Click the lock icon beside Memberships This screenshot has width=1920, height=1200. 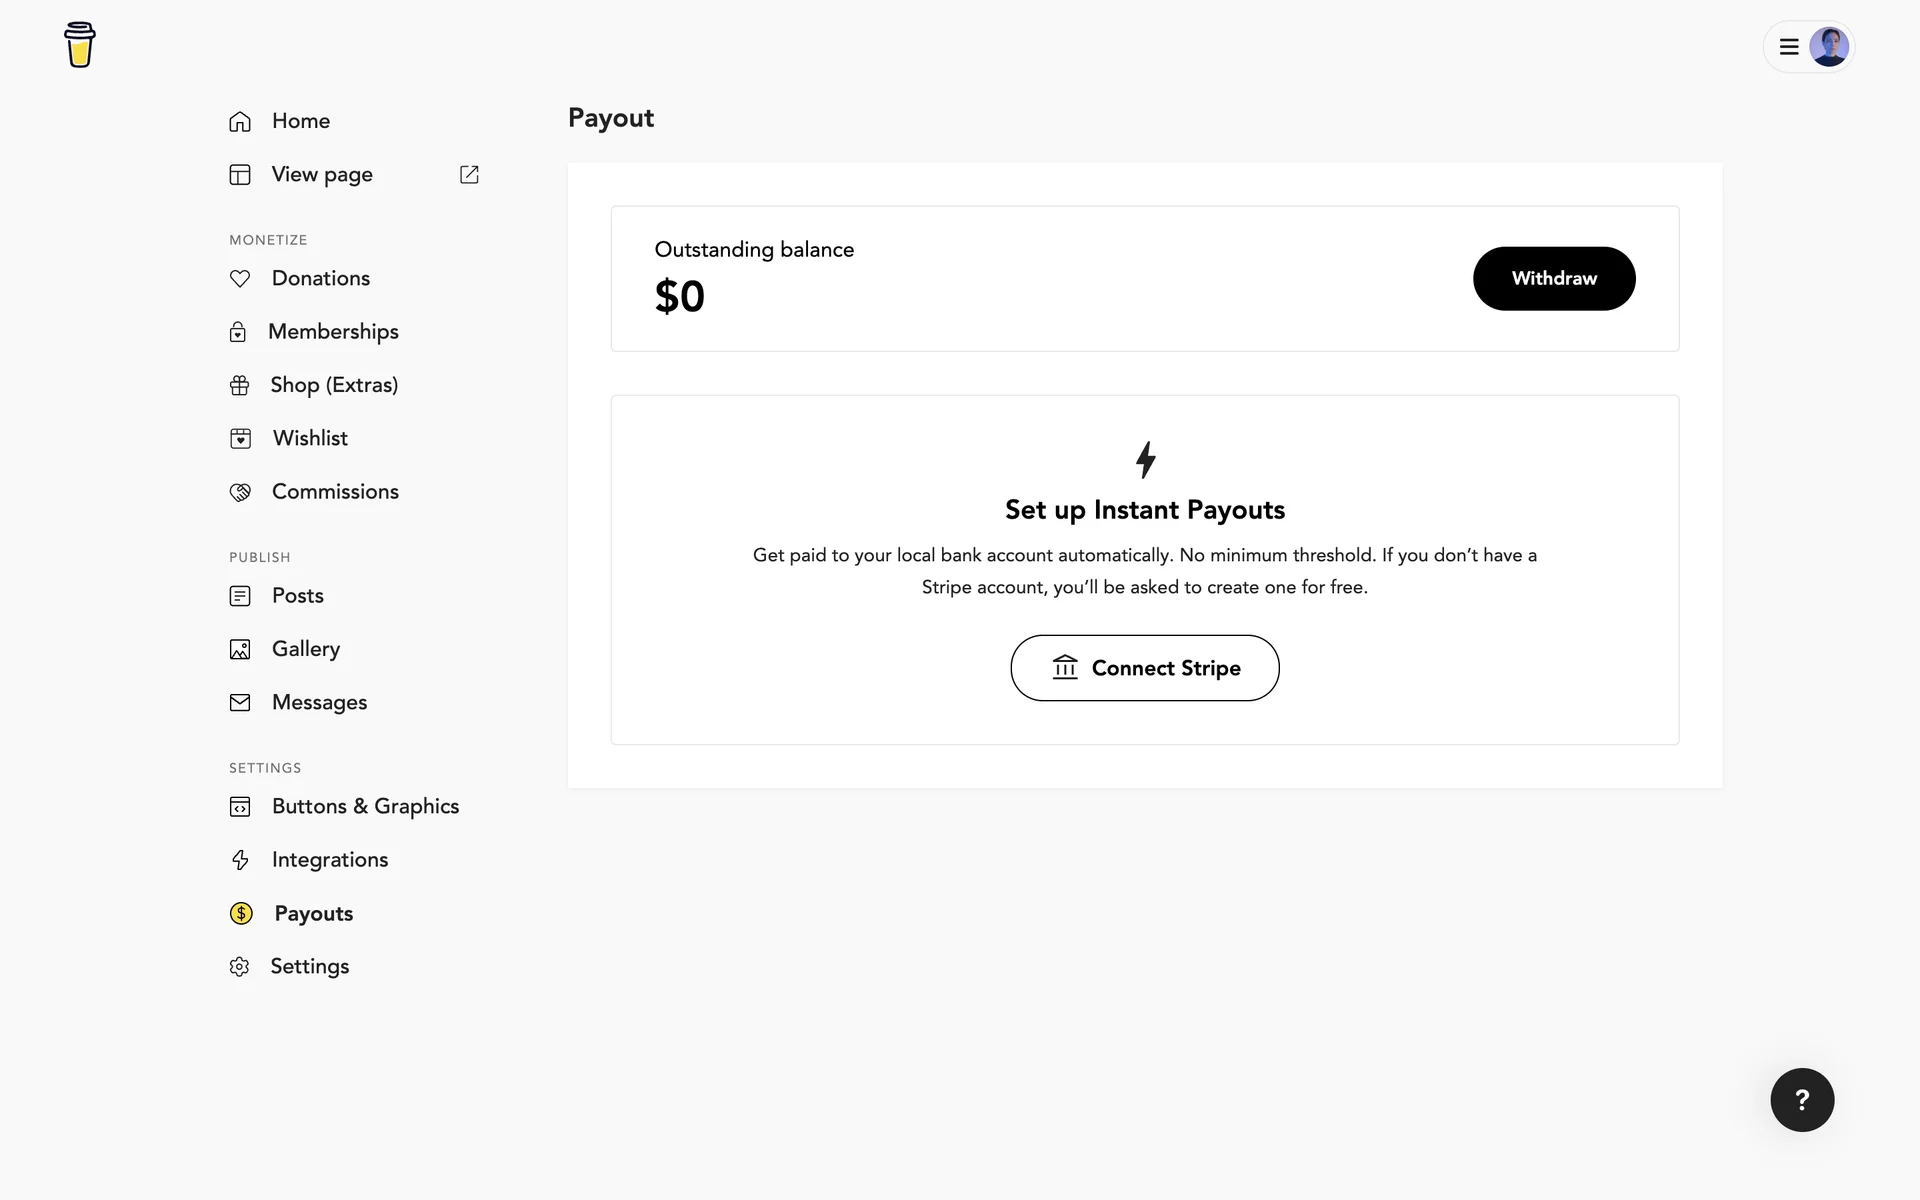click(x=238, y=332)
